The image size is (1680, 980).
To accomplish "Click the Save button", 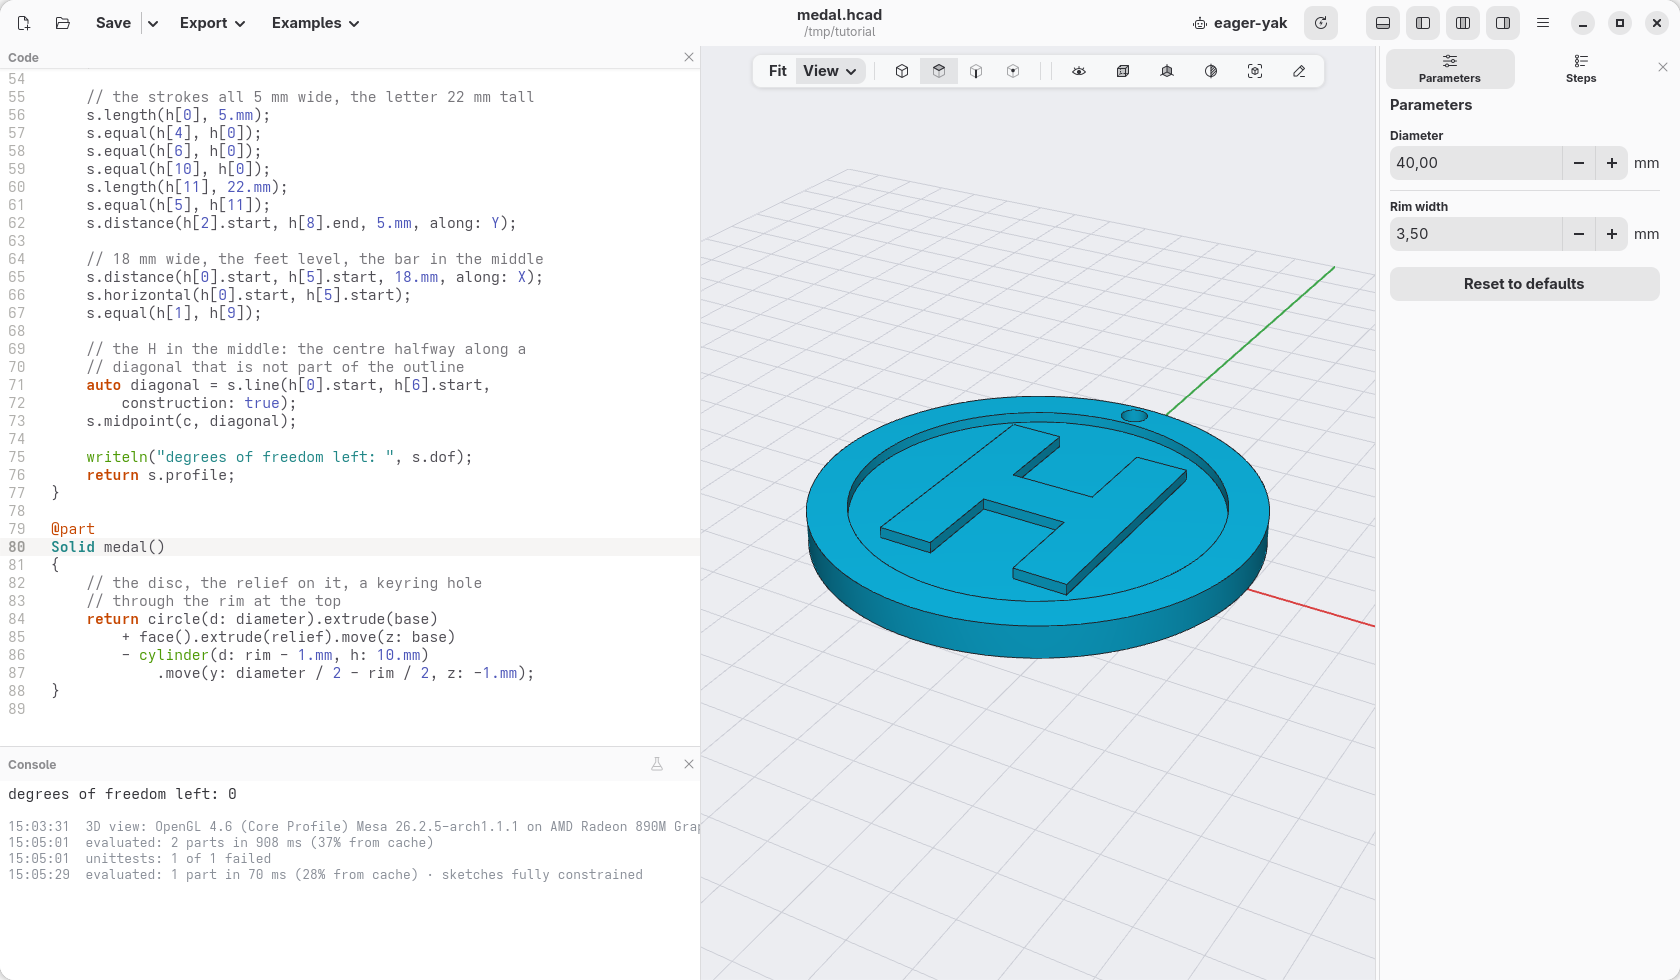I will pos(113,23).
